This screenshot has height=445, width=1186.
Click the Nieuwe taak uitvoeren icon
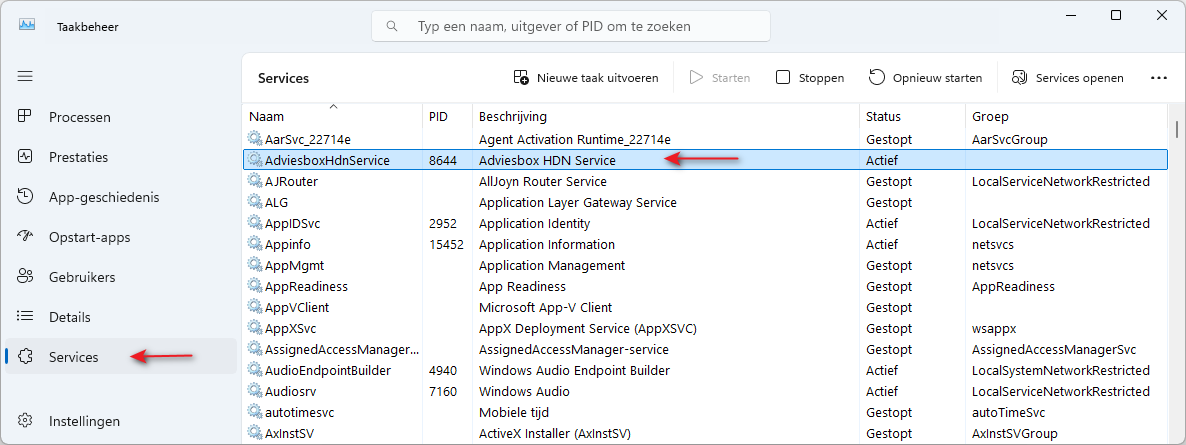pos(520,77)
